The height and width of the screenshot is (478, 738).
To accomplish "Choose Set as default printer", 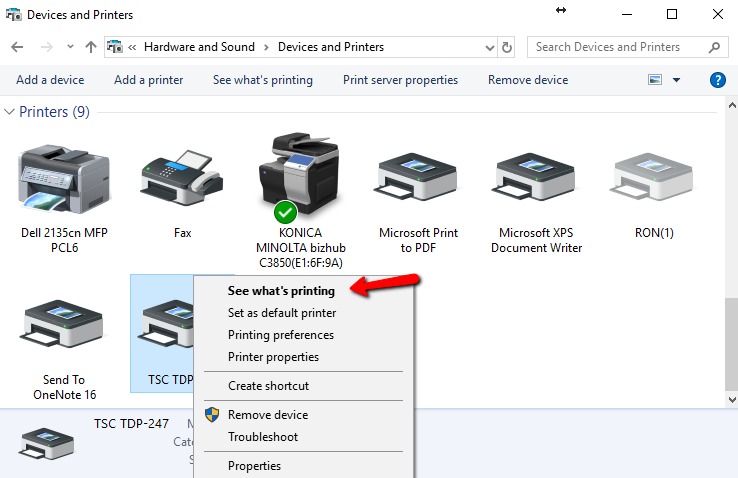I will click(x=281, y=313).
